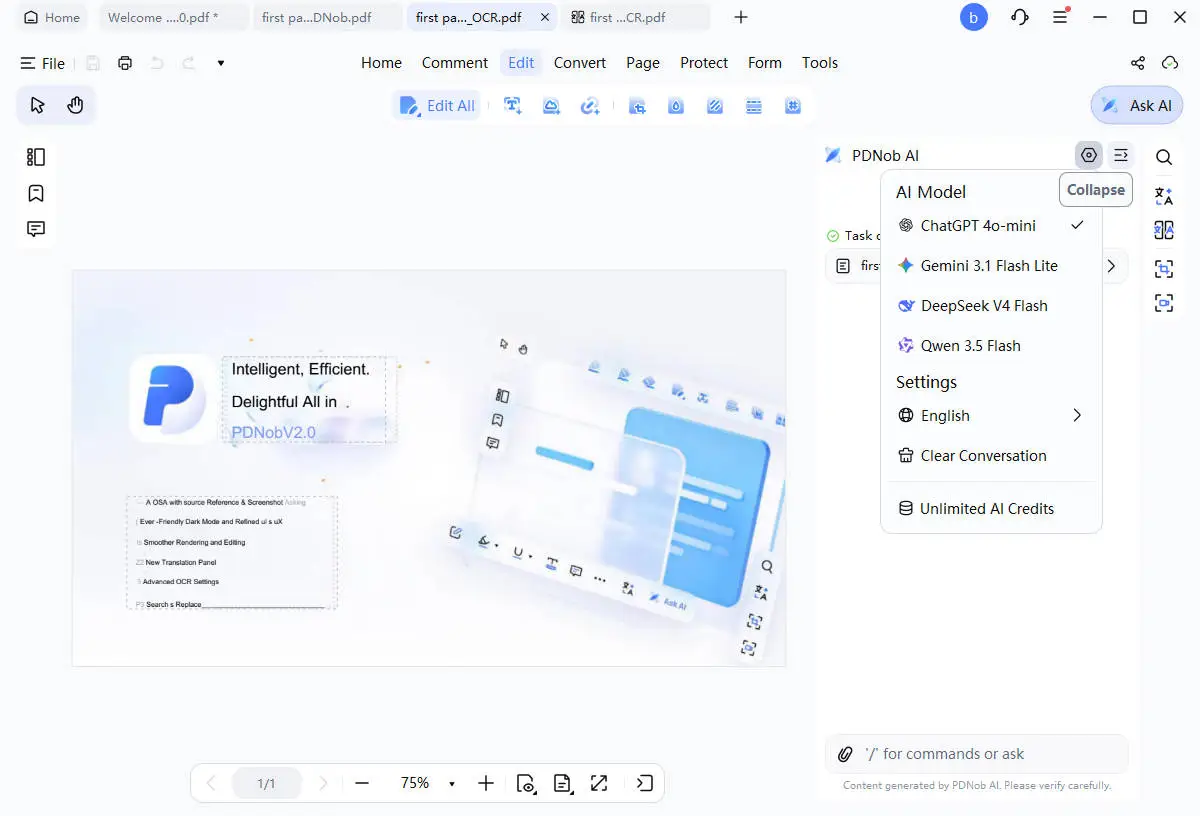The image size is (1200, 816).
Task: Switch to the Comment ribbon tab
Action: coord(455,63)
